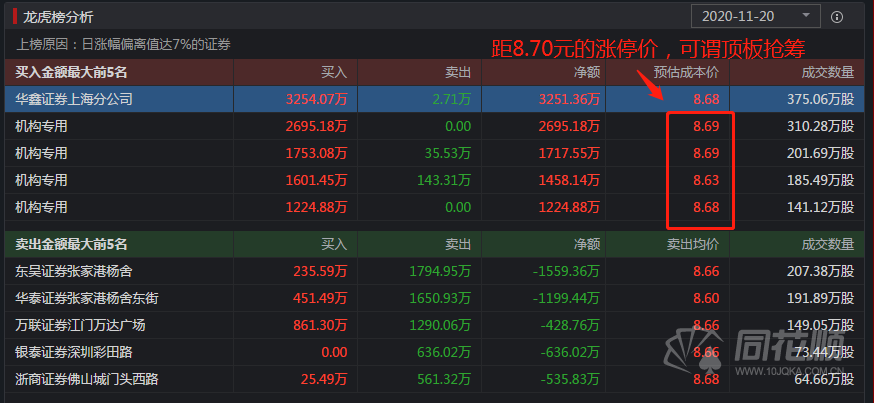Open the 2020-11-20 date dropdown
Viewport: 874px width, 403px height.
[x=755, y=16]
